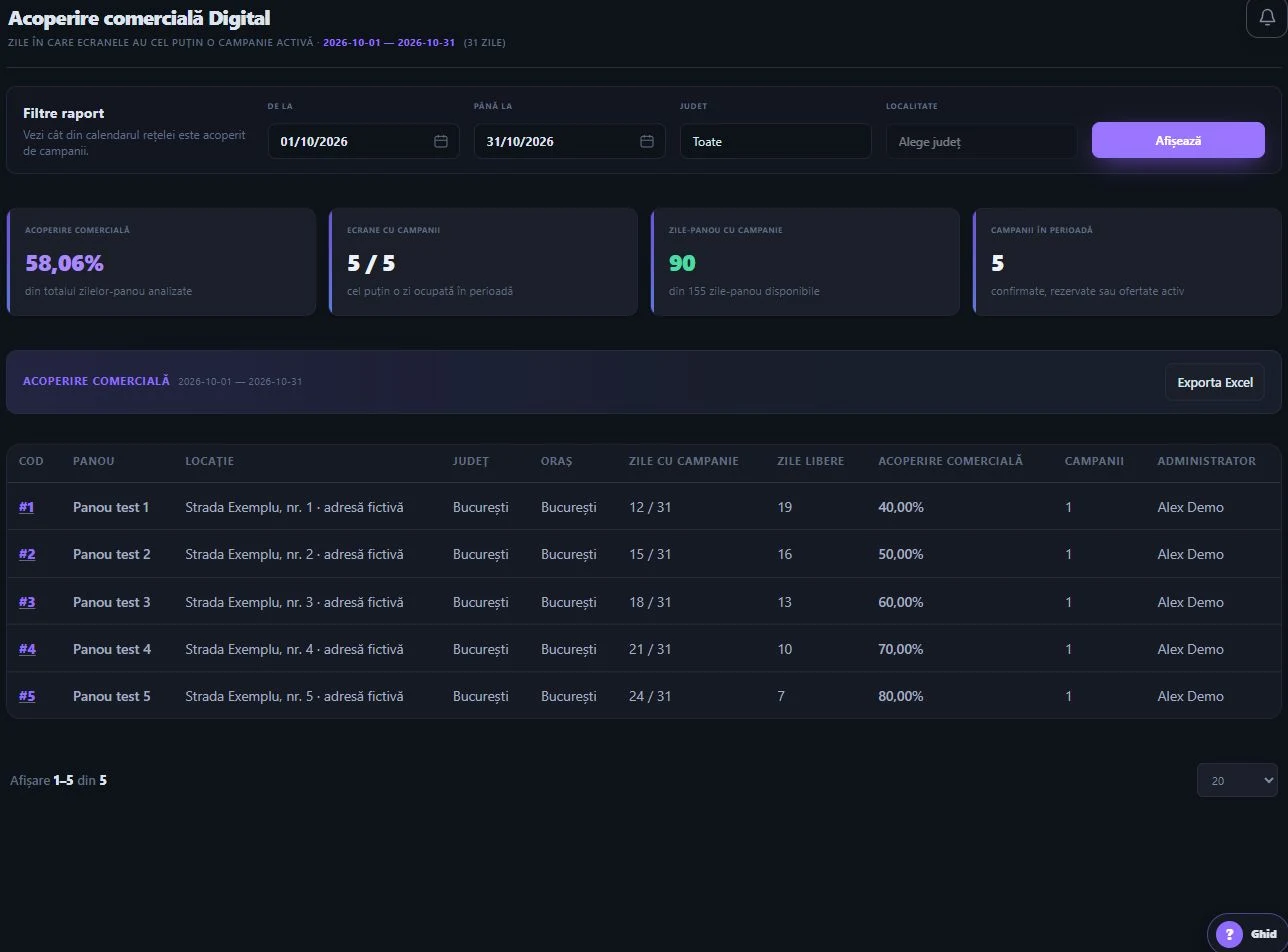Viewport: 1288px width, 952px height.
Task: Open the Localitate dropdown Alege județ
Action: pos(982,141)
